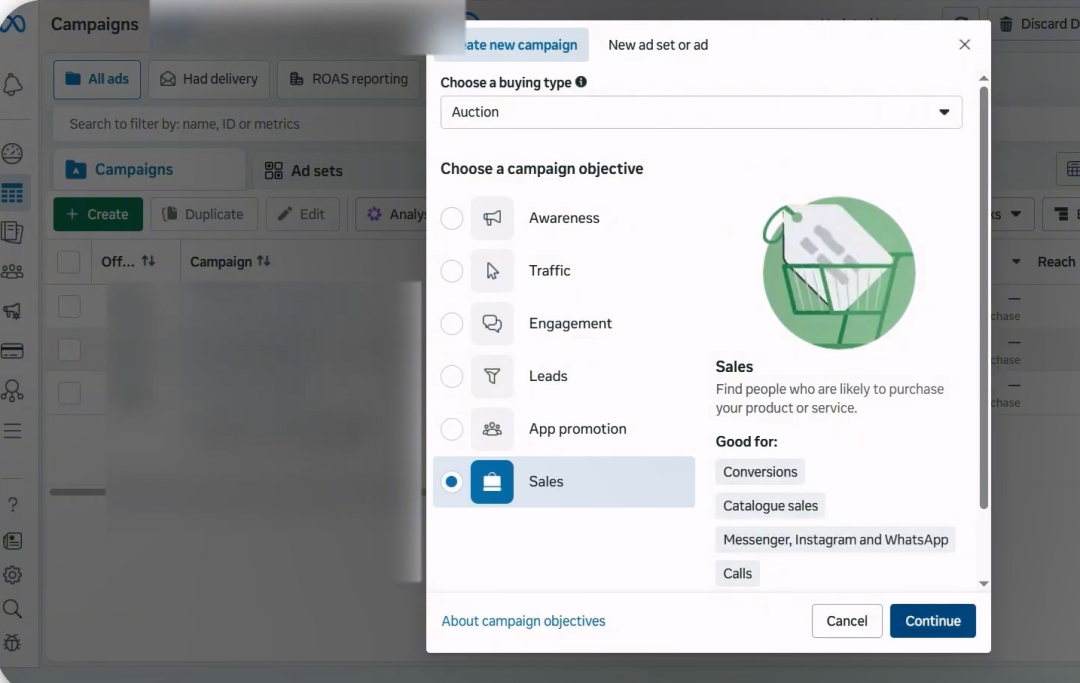Image resolution: width=1080 pixels, height=683 pixels.
Task: Click the Search magnifier icon in sidebar
Action: pos(12,609)
